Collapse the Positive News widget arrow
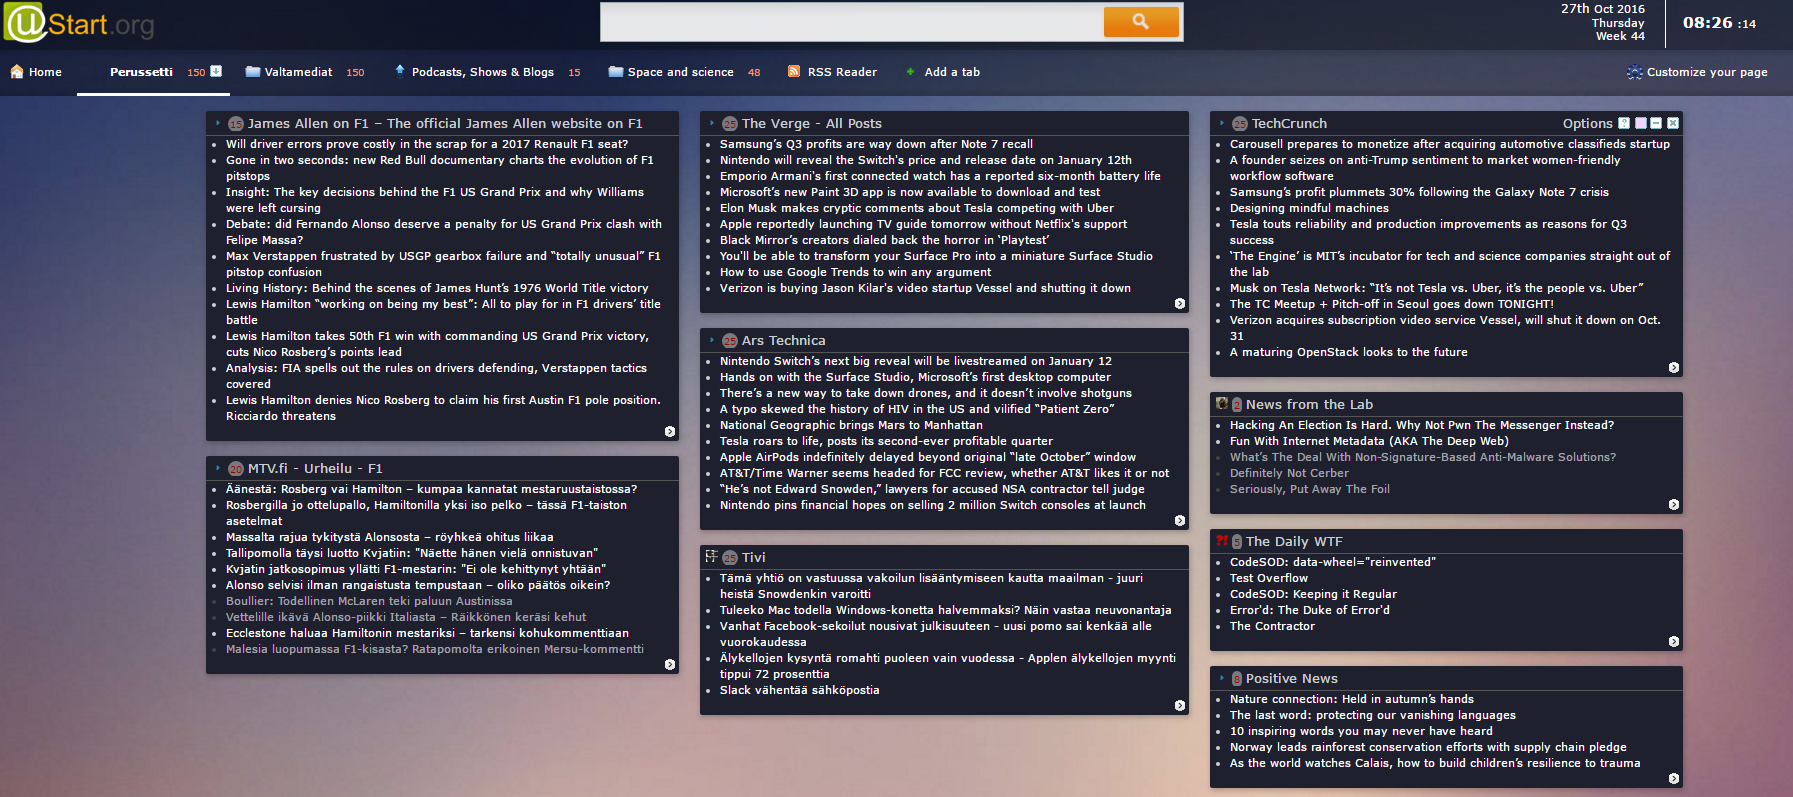This screenshot has width=1793, height=797. (1221, 678)
